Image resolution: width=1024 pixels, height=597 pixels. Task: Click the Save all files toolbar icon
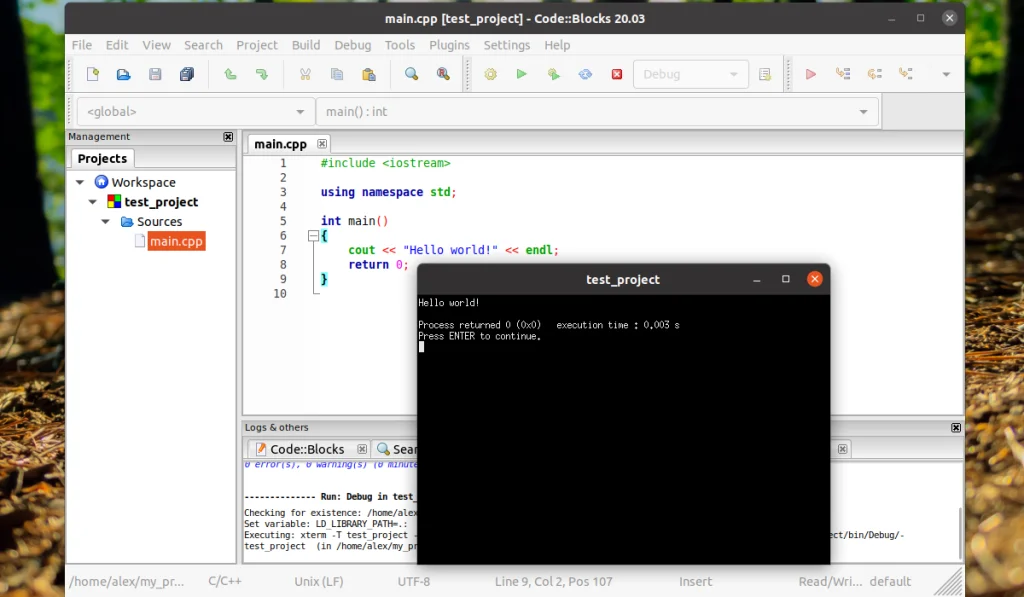187,73
